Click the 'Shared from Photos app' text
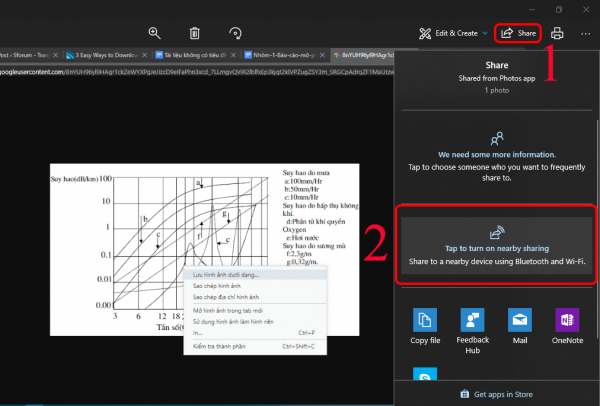Image resolution: width=600 pixels, height=406 pixels. [497, 78]
